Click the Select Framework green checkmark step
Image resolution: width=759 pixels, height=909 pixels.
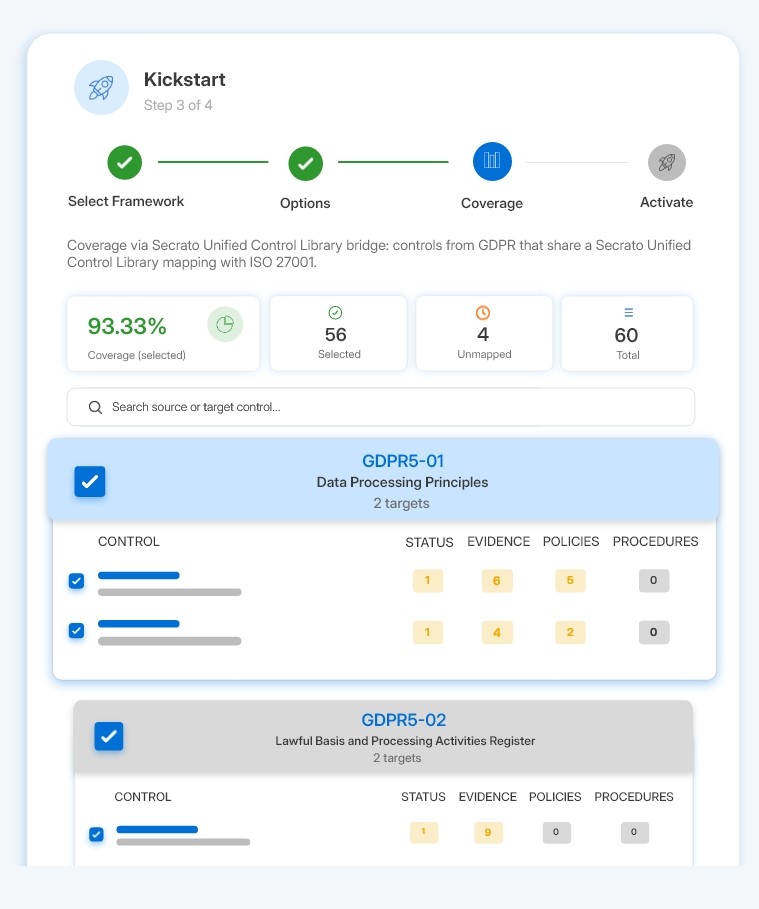(125, 162)
